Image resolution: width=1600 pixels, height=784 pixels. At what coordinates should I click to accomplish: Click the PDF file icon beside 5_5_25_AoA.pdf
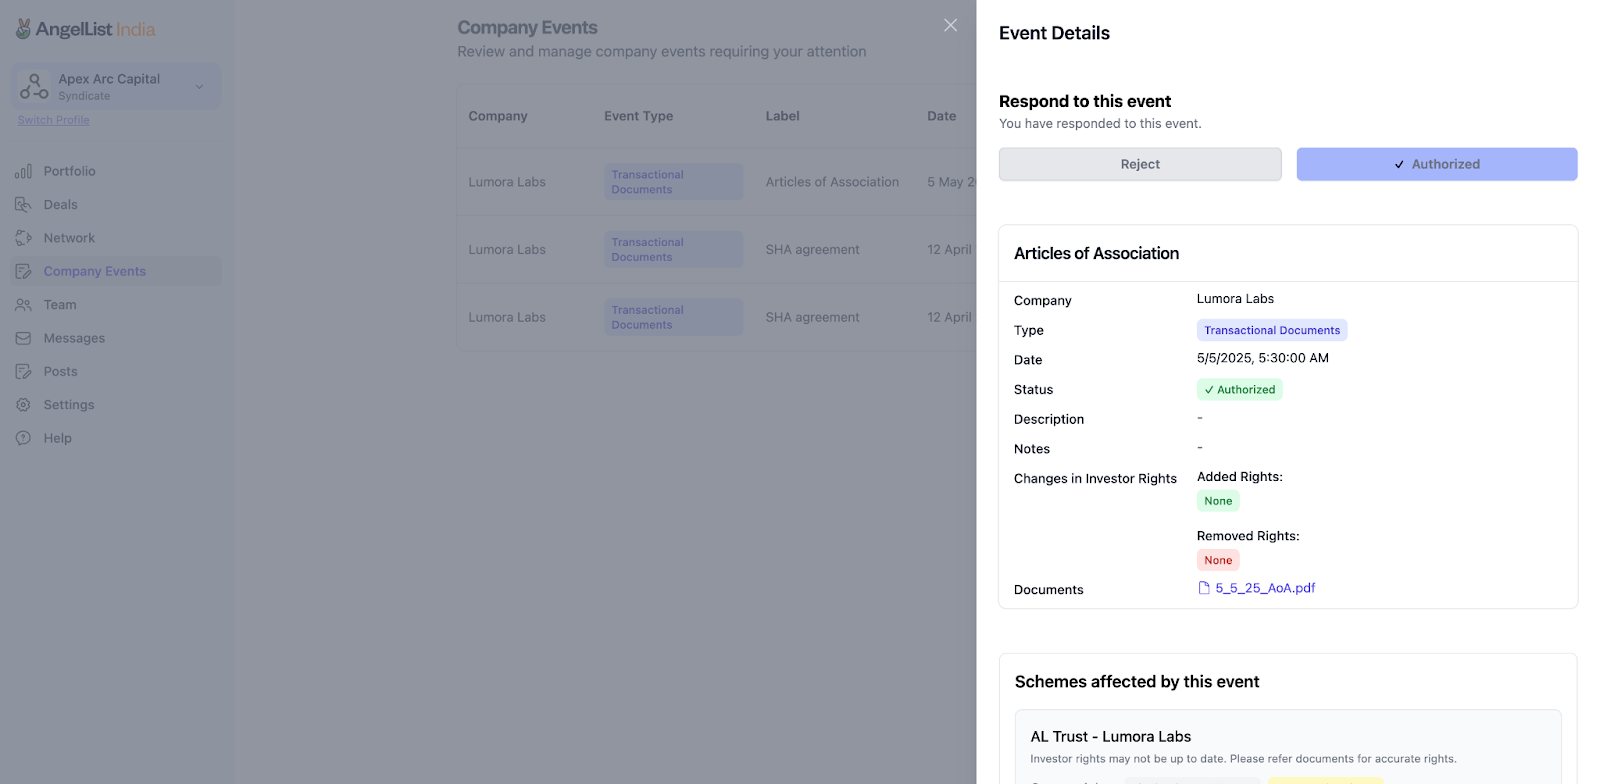click(1204, 588)
